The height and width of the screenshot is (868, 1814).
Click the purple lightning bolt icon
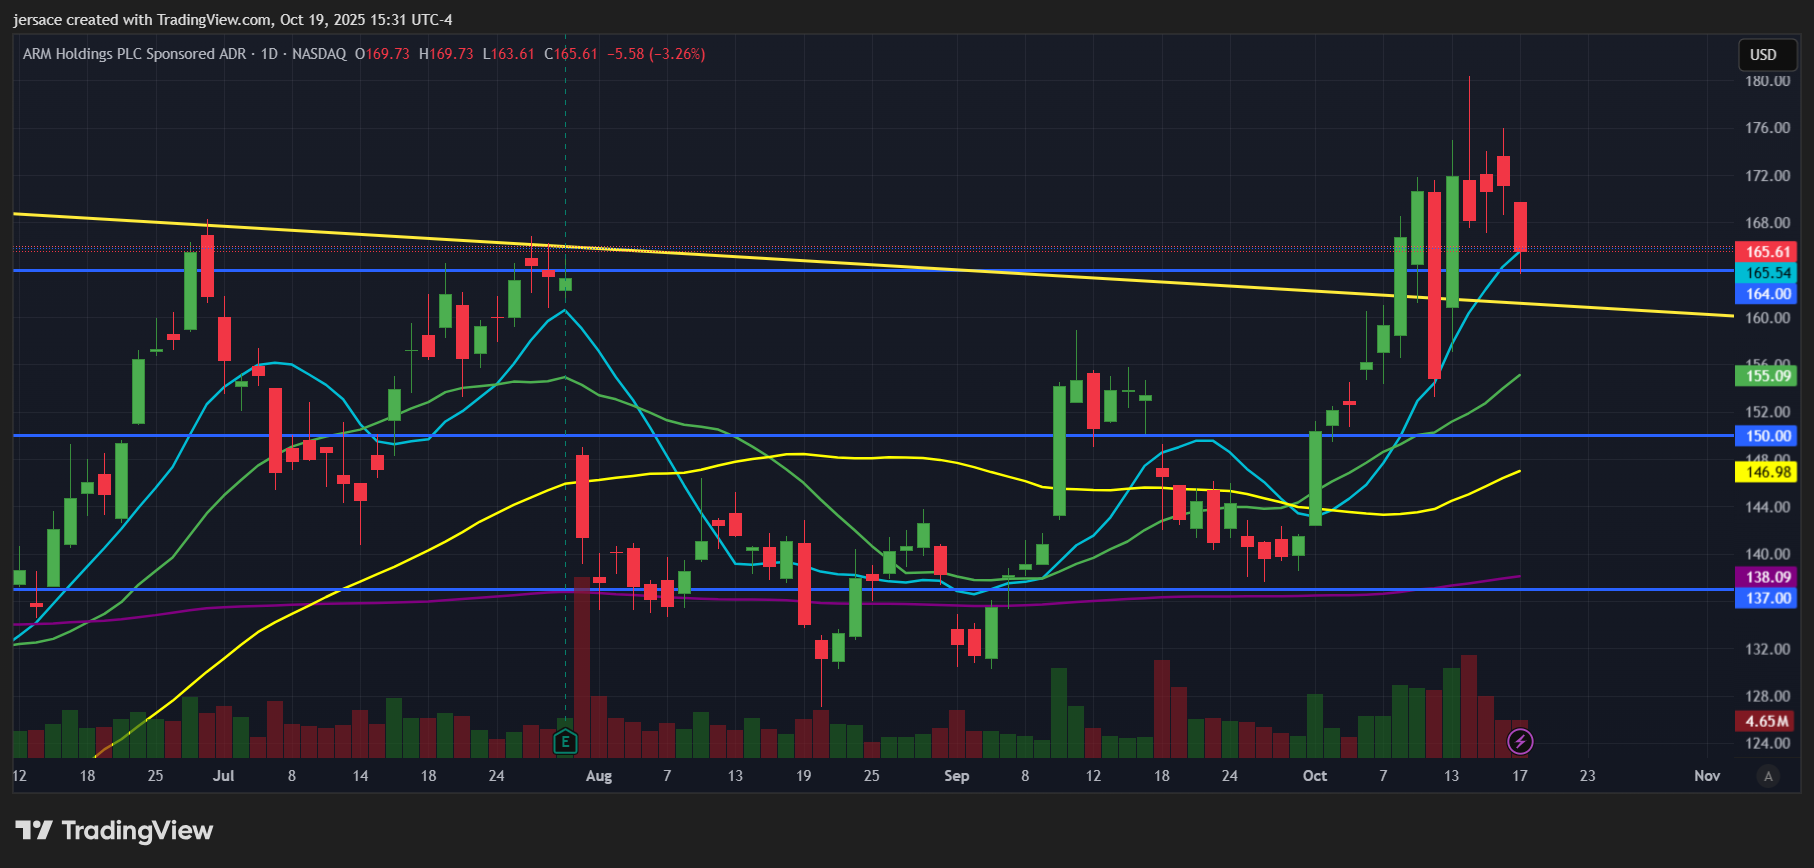pos(1520,741)
